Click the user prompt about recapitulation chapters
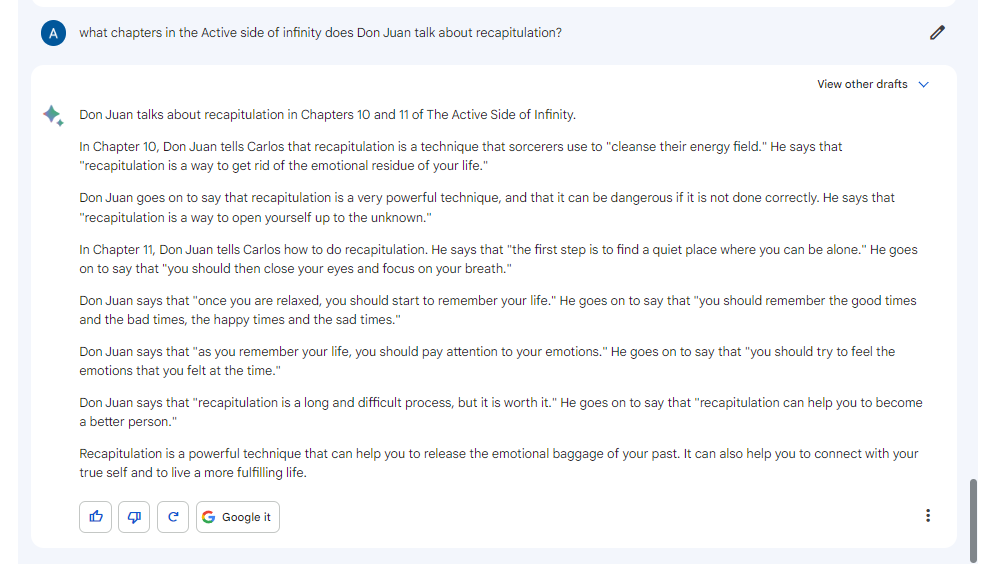Viewport: 1001px width, 564px height. [x=320, y=33]
